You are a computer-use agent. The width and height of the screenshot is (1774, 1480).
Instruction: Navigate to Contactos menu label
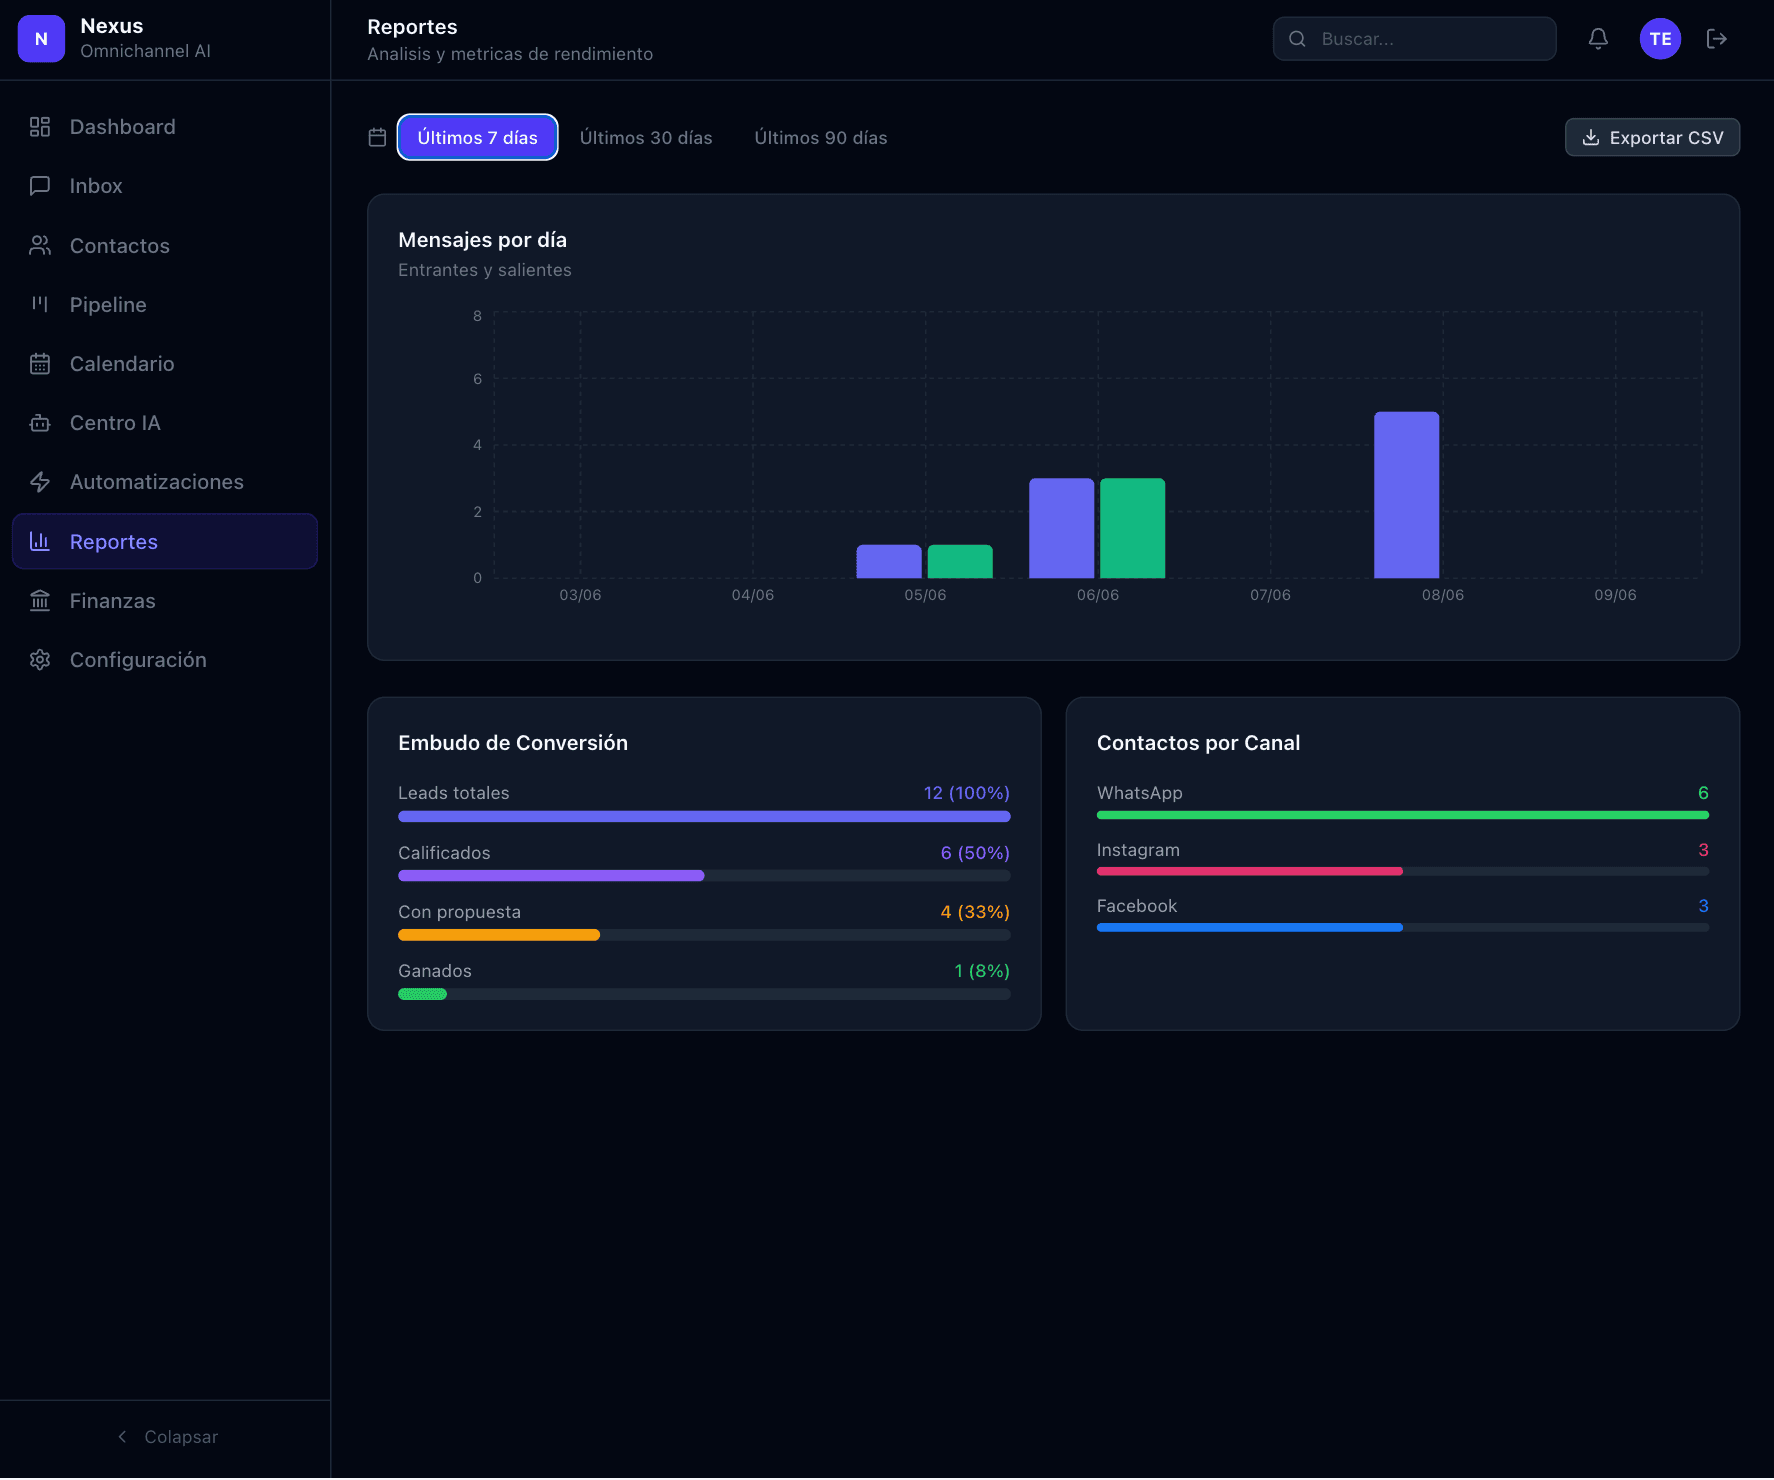(120, 246)
